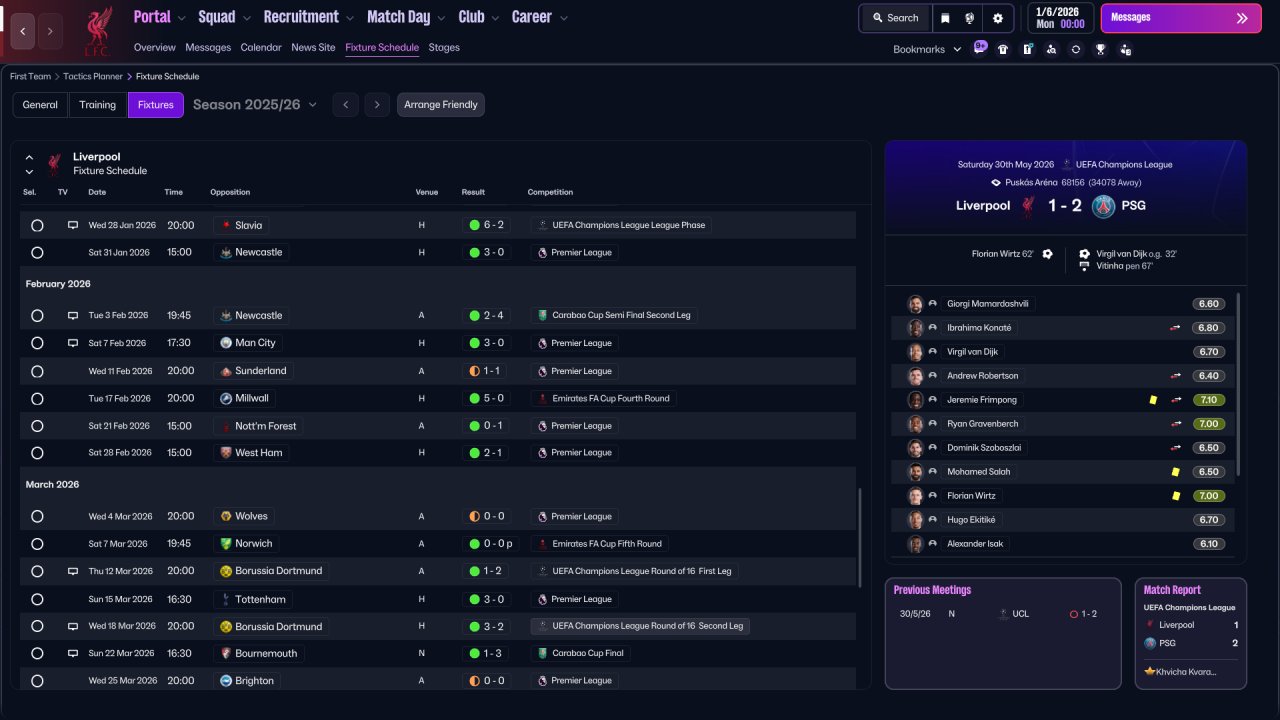Select the Slavia fixture radio button

coord(37,226)
